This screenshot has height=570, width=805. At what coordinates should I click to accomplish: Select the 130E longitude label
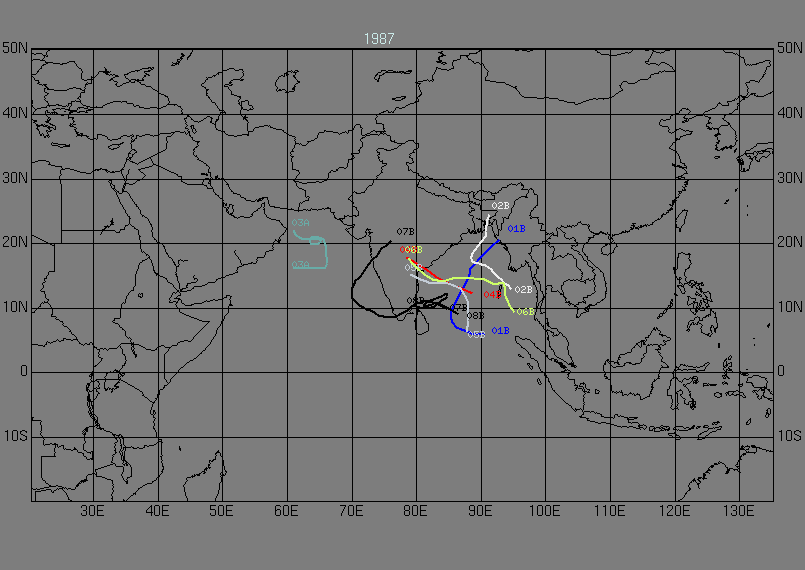[738, 510]
